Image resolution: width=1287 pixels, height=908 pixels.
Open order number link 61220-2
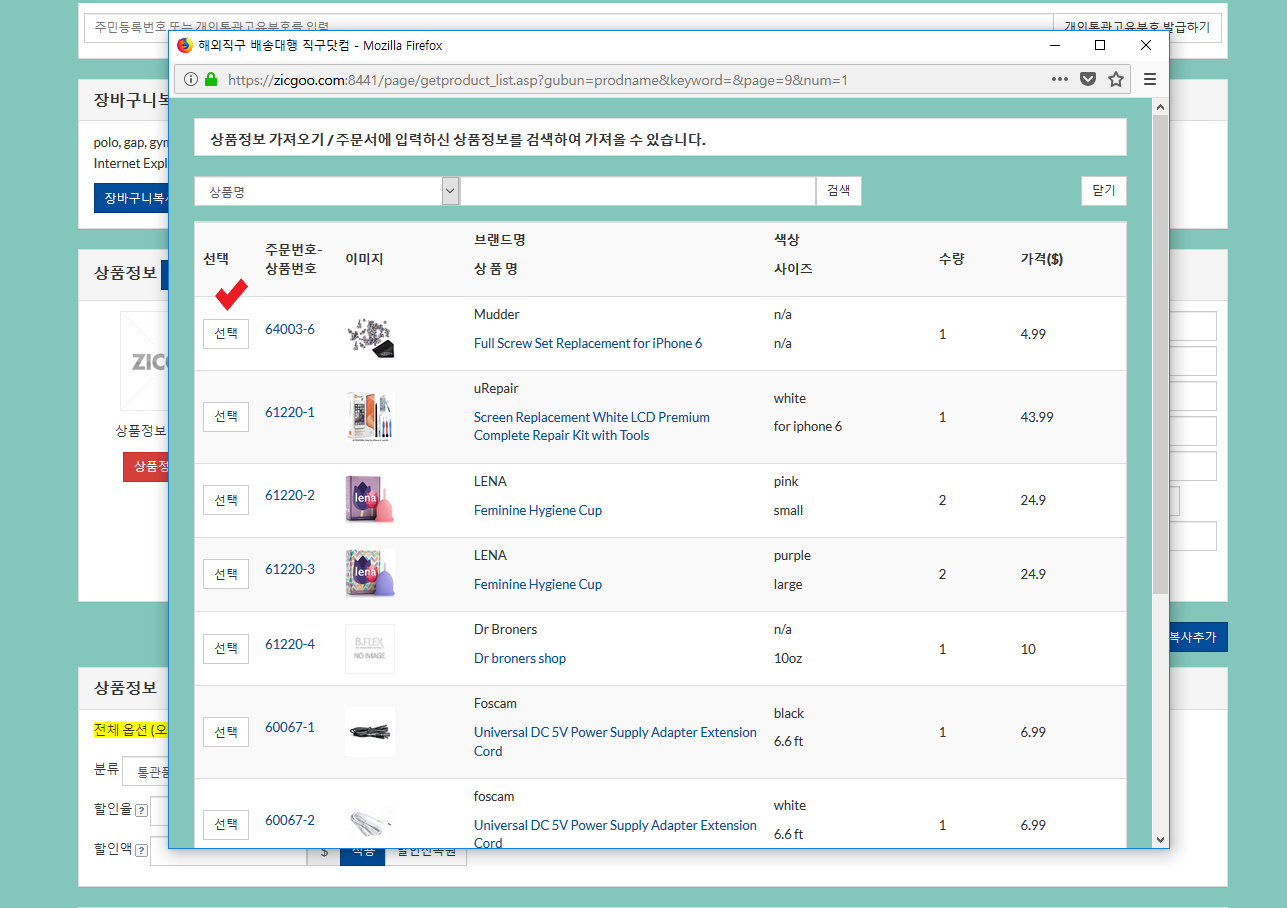click(x=290, y=495)
